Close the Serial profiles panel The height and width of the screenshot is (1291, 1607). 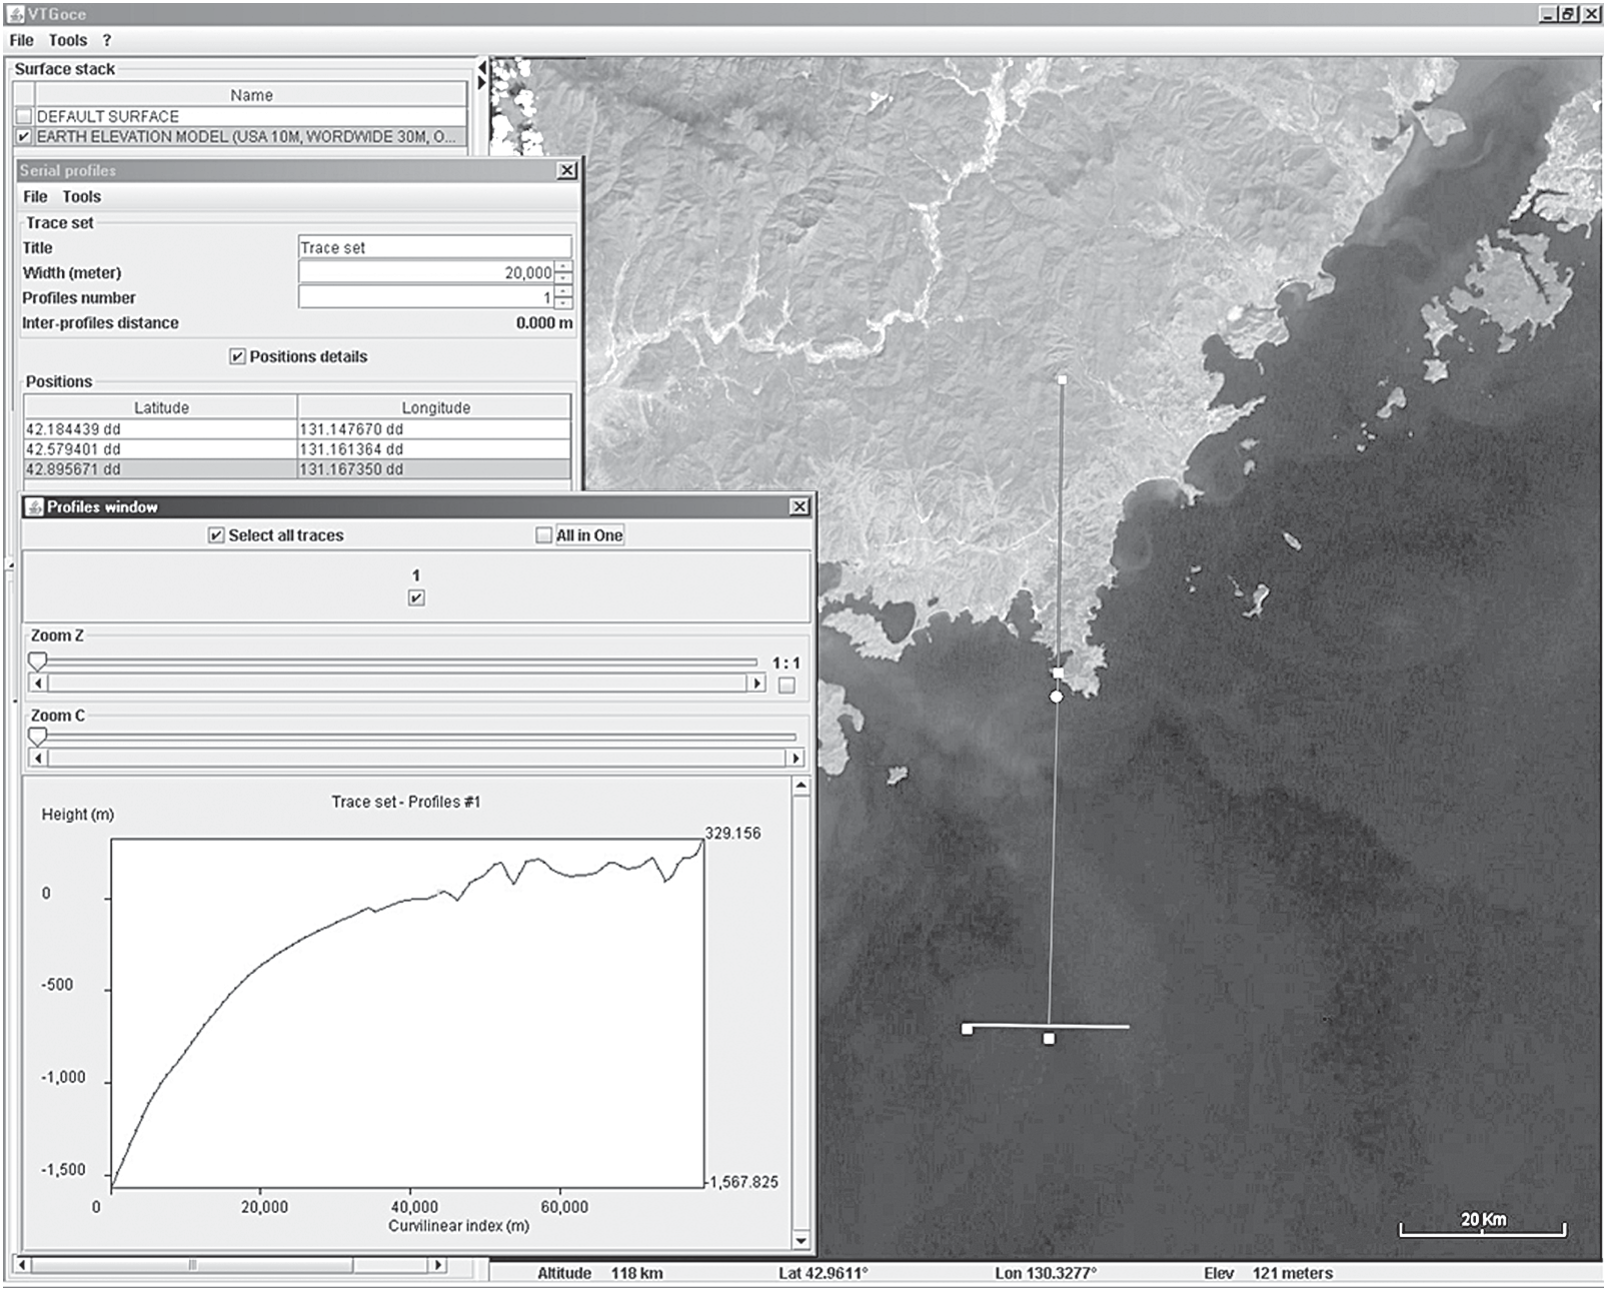567,170
